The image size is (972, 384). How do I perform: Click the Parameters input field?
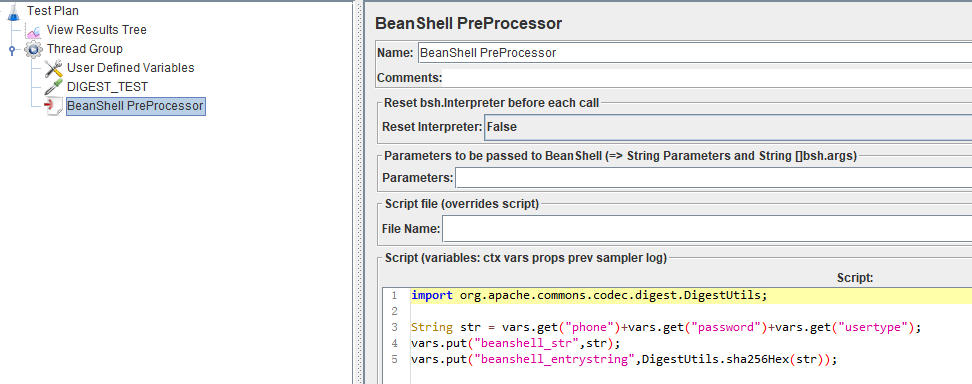[714, 178]
